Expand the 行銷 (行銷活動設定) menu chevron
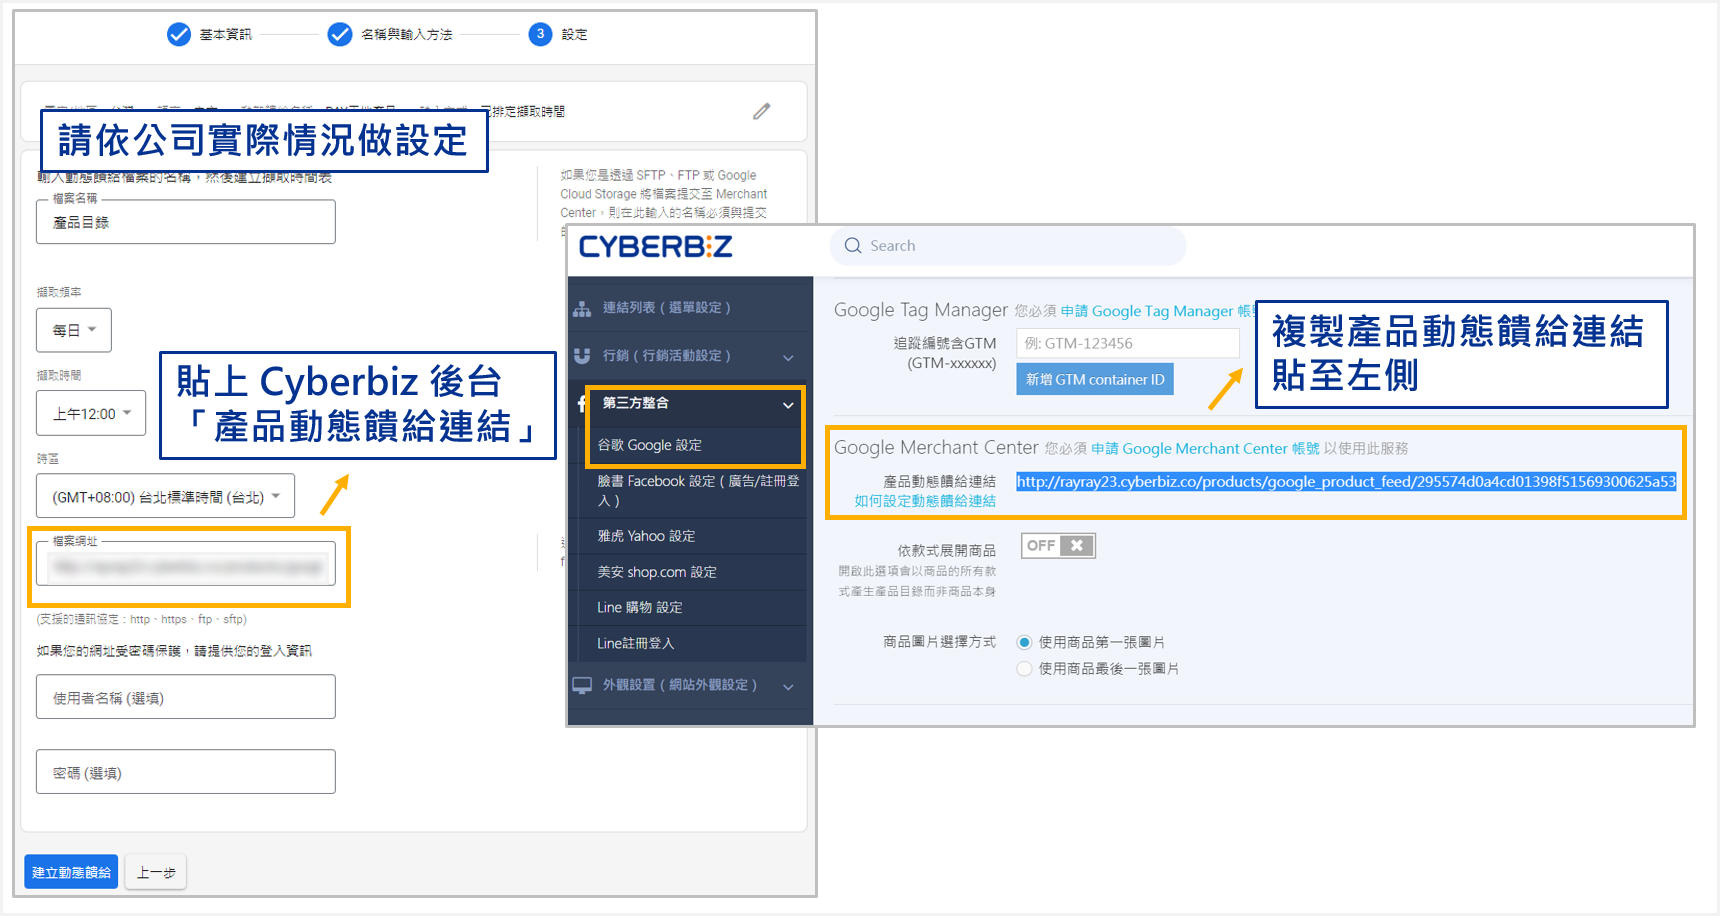Image resolution: width=1720 pixels, height=916 pixels. (788, 357)
